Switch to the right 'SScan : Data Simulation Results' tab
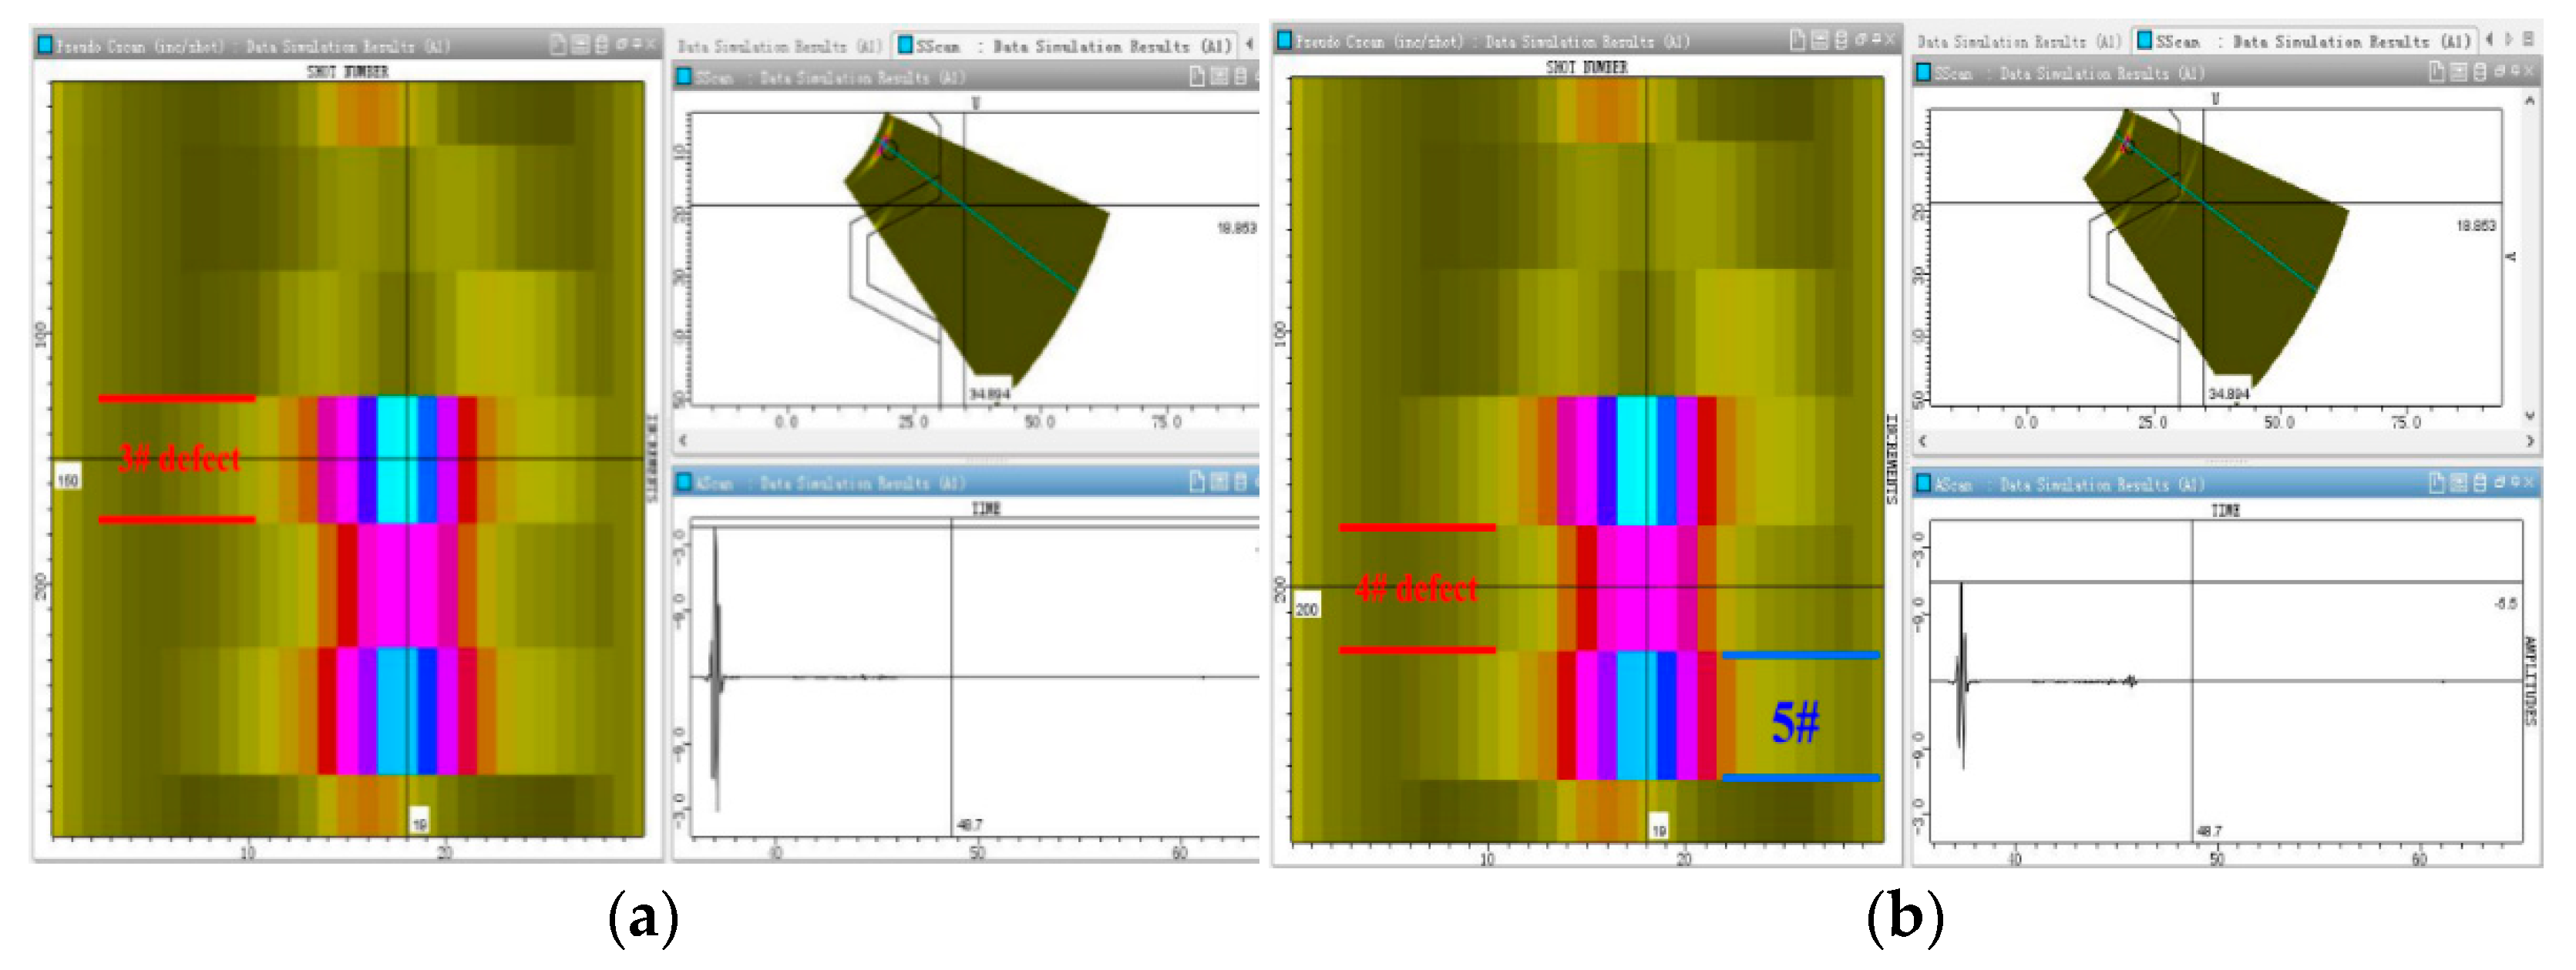The image size is (2576, 970). (x=2300, y=41)
